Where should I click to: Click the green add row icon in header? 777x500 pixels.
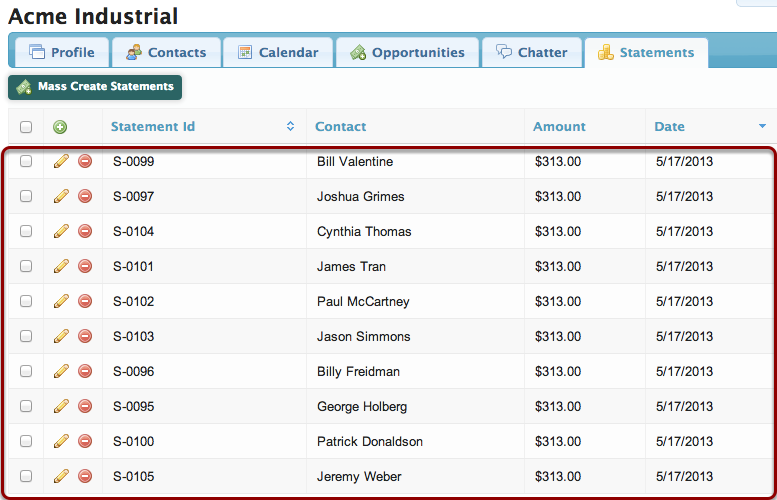click(60, 127)
